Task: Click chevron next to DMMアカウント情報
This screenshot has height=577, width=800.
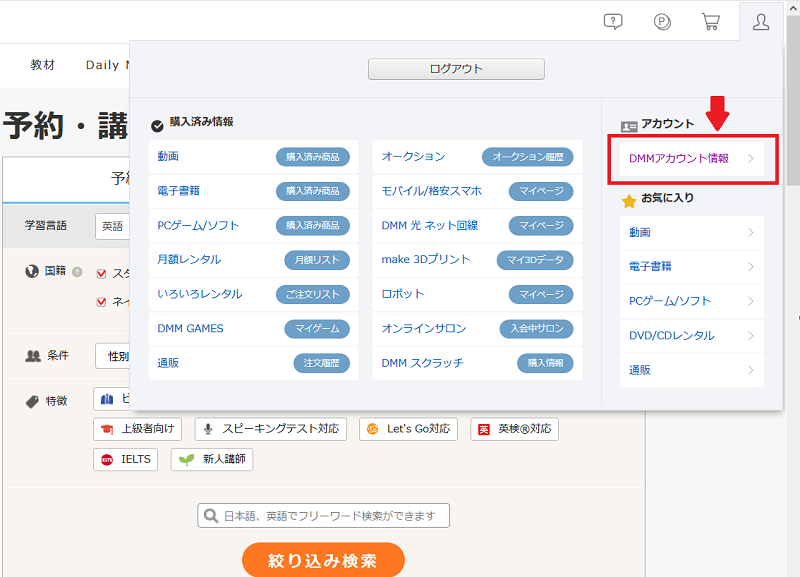Action: click(x=751, y=158)
